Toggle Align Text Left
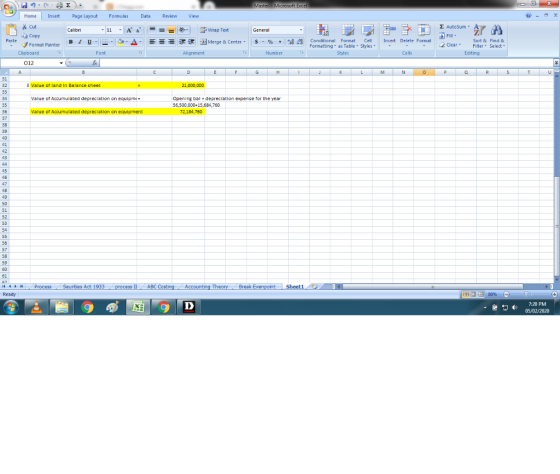Screen dimensions: 560x474 point(152,42)
